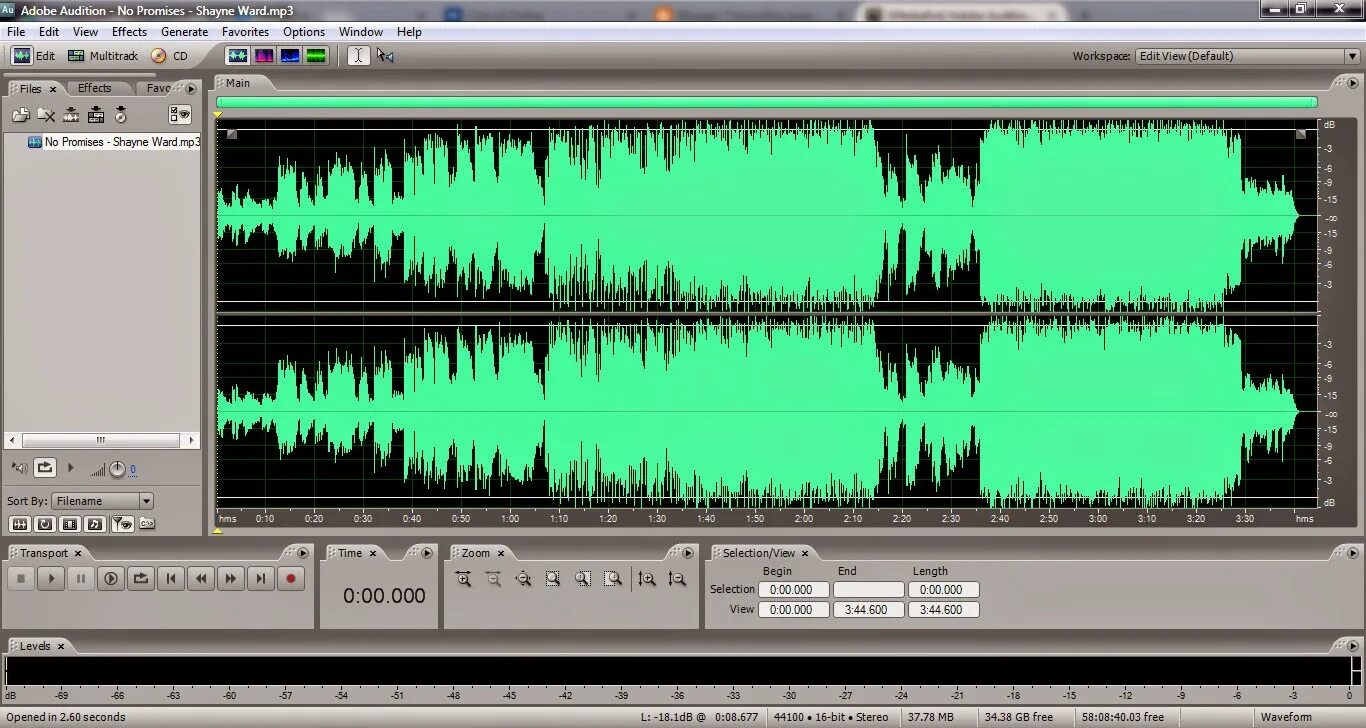1366x728 pixels.
Task: Choose the Time Selection tool
Action: pyautogui.click(x=358, y=56)
